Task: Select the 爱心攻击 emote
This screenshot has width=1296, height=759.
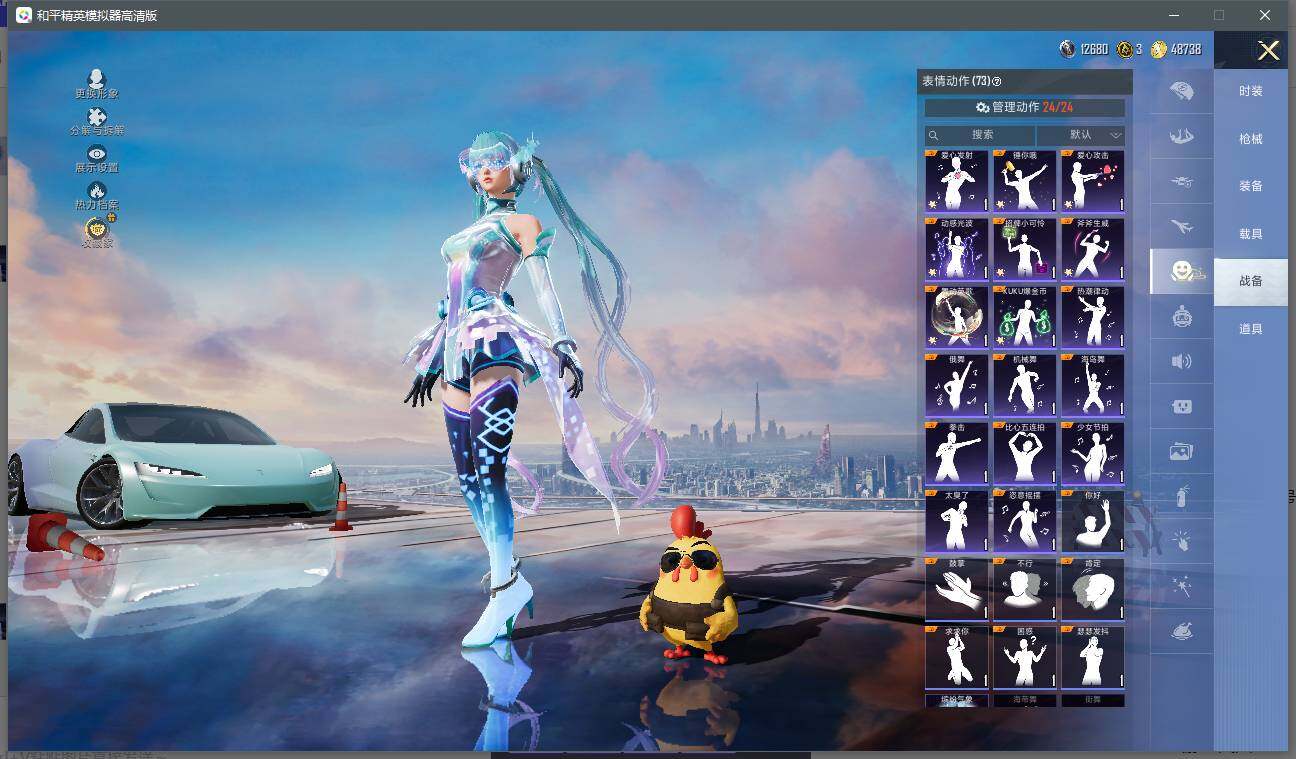Action: click(1093, 181)
